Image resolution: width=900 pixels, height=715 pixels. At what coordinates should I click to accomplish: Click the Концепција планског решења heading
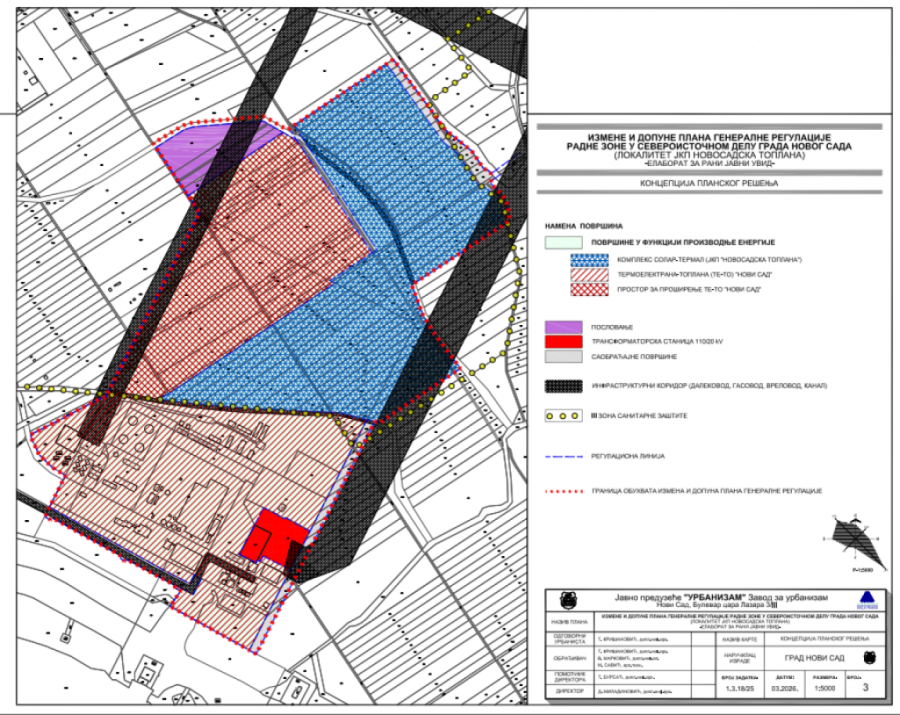point(708,185)
